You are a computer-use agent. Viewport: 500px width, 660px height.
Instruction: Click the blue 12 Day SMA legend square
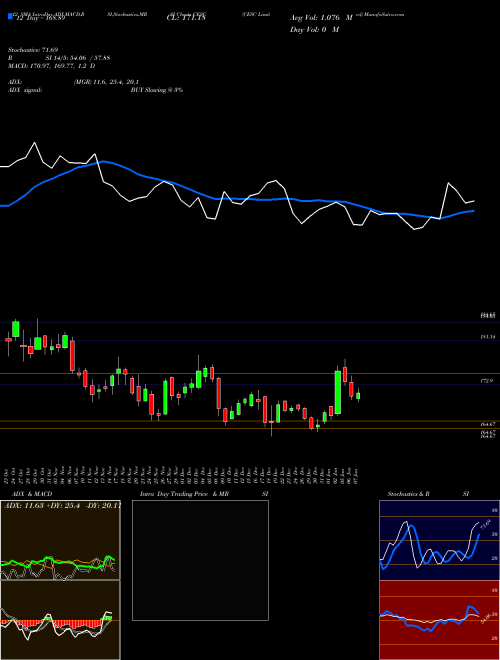pyautogui.click(x=10, y=16)
